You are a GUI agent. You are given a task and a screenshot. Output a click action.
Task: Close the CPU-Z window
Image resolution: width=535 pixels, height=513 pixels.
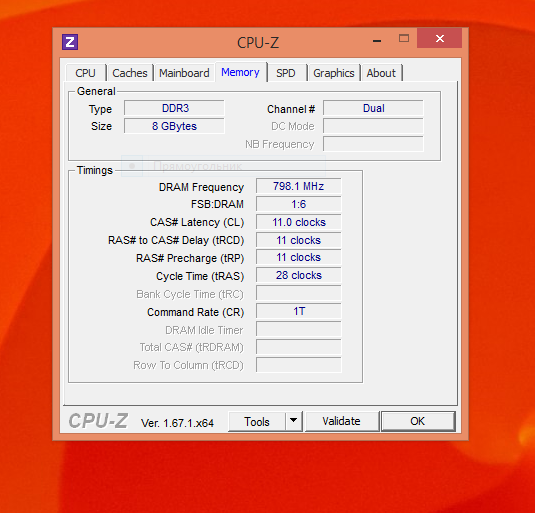click(439, 39)
